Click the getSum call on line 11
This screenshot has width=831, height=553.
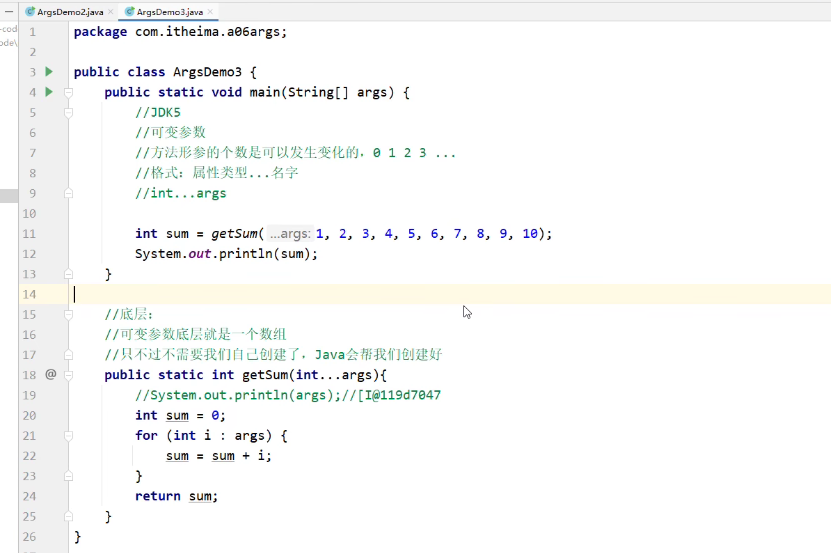[x=234, y=234]
